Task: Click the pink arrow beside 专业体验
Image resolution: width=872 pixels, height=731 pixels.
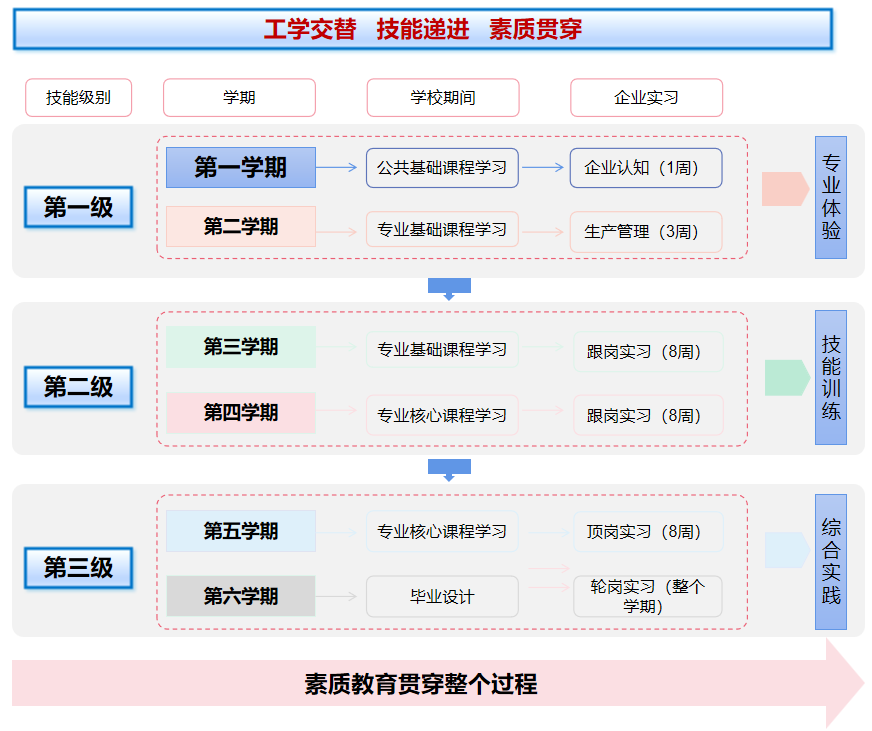Action: (784, 189)
